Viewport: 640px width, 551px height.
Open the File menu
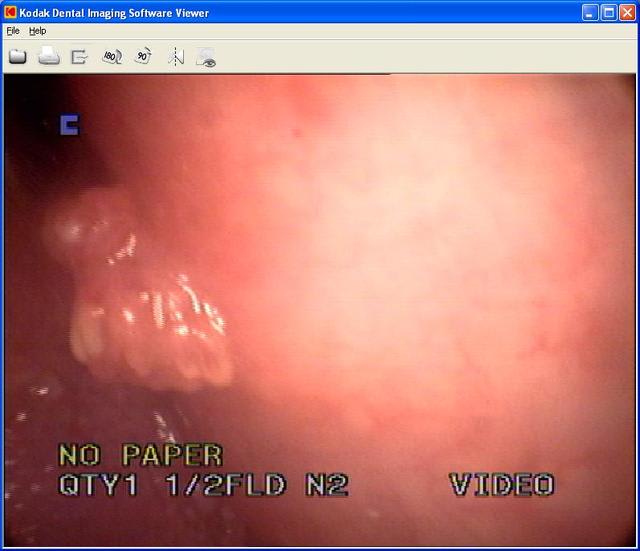(13, 31)
